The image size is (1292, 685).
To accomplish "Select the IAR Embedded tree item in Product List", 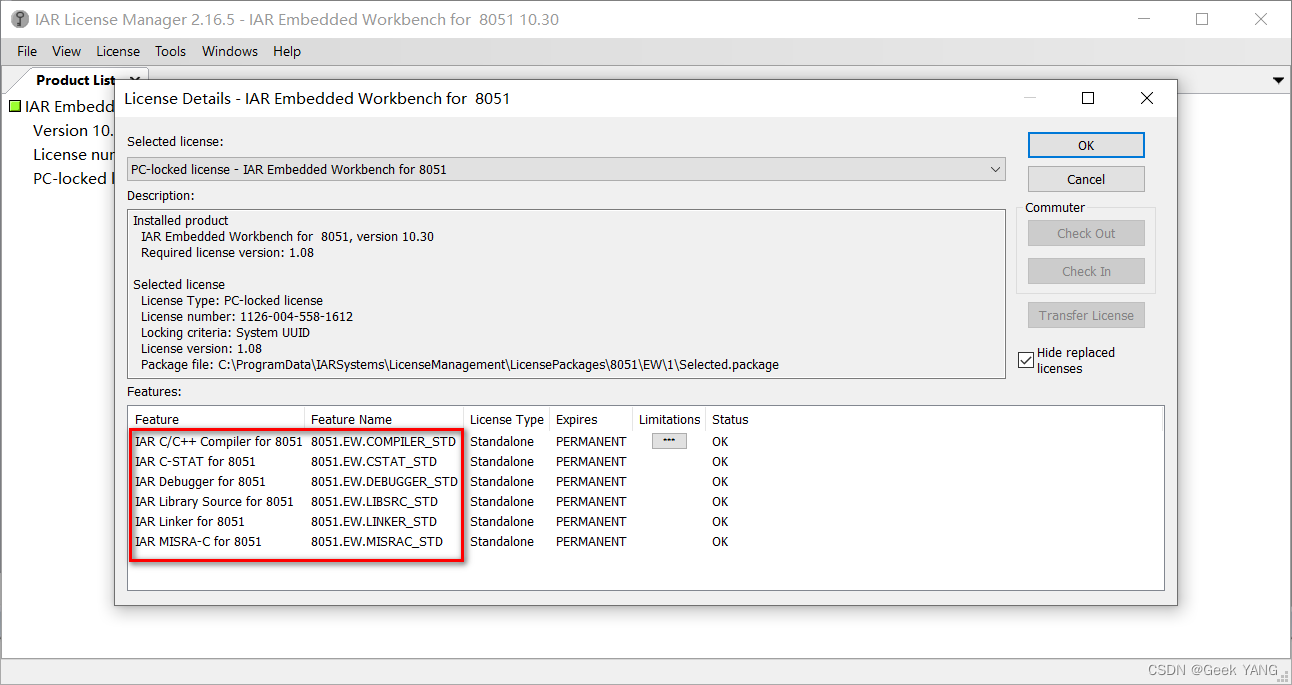I will (x=70, y=106).
